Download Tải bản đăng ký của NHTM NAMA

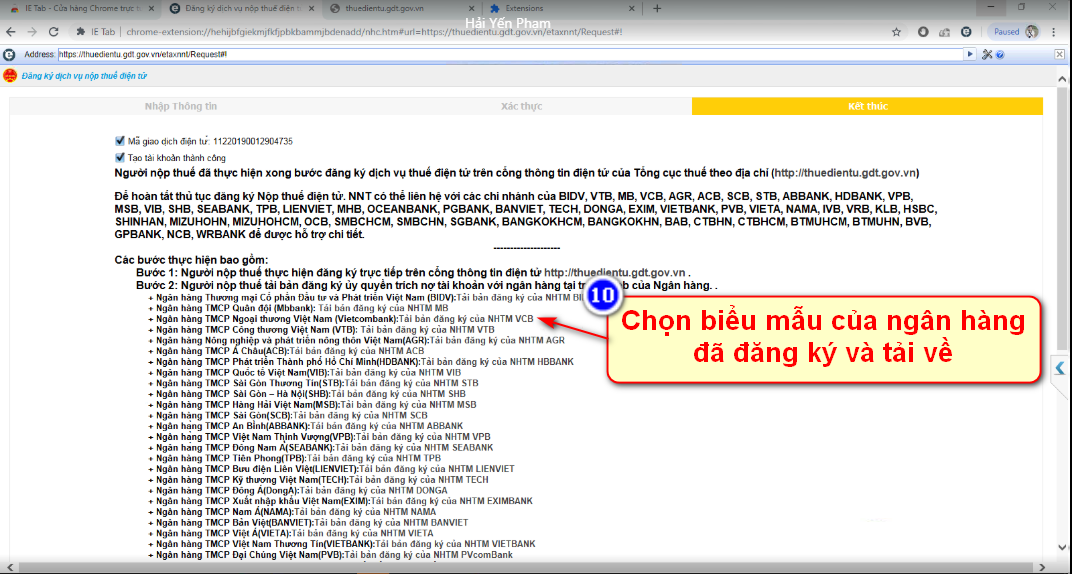[365, 511]
